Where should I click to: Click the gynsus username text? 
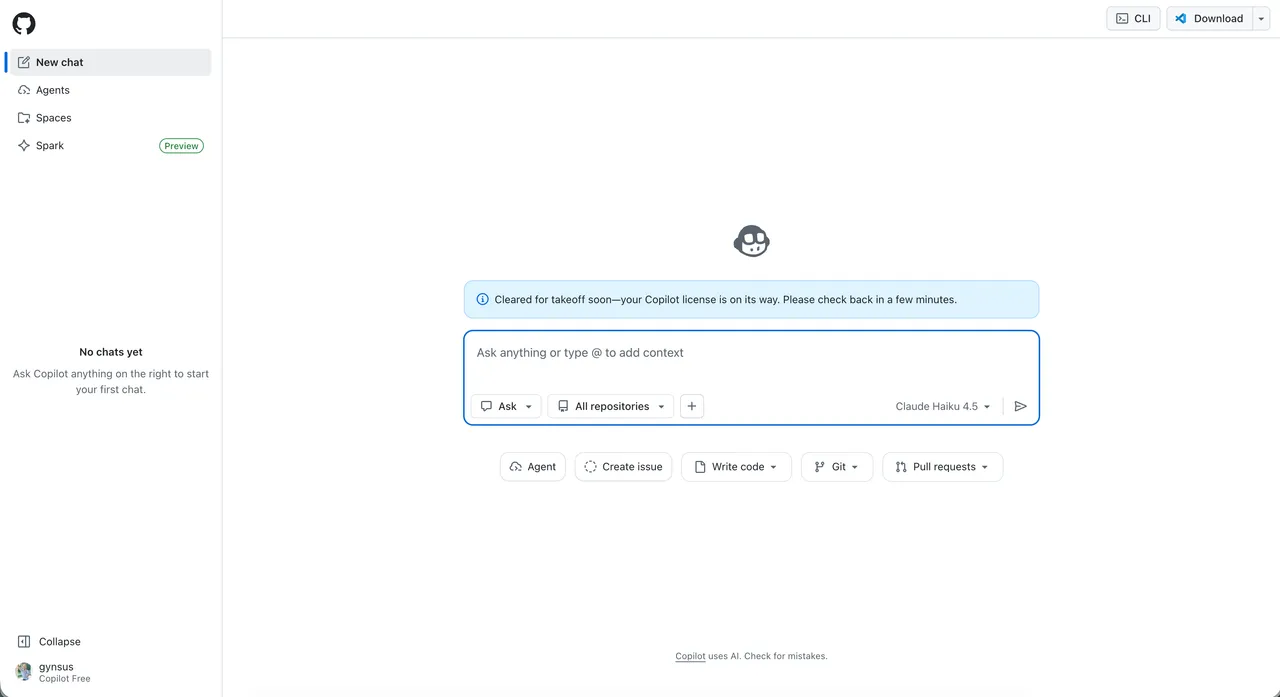click(56, 667)
